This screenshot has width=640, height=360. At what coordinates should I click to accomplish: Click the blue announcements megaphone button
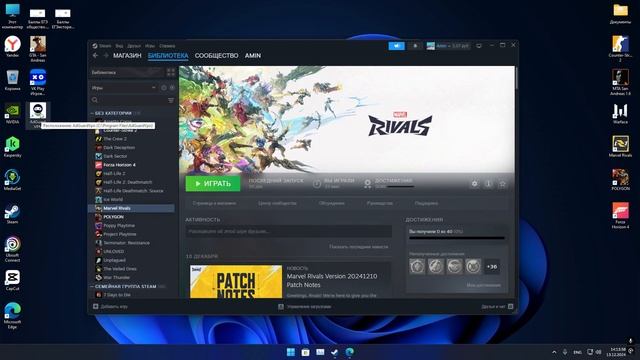[x=396, y=46]
